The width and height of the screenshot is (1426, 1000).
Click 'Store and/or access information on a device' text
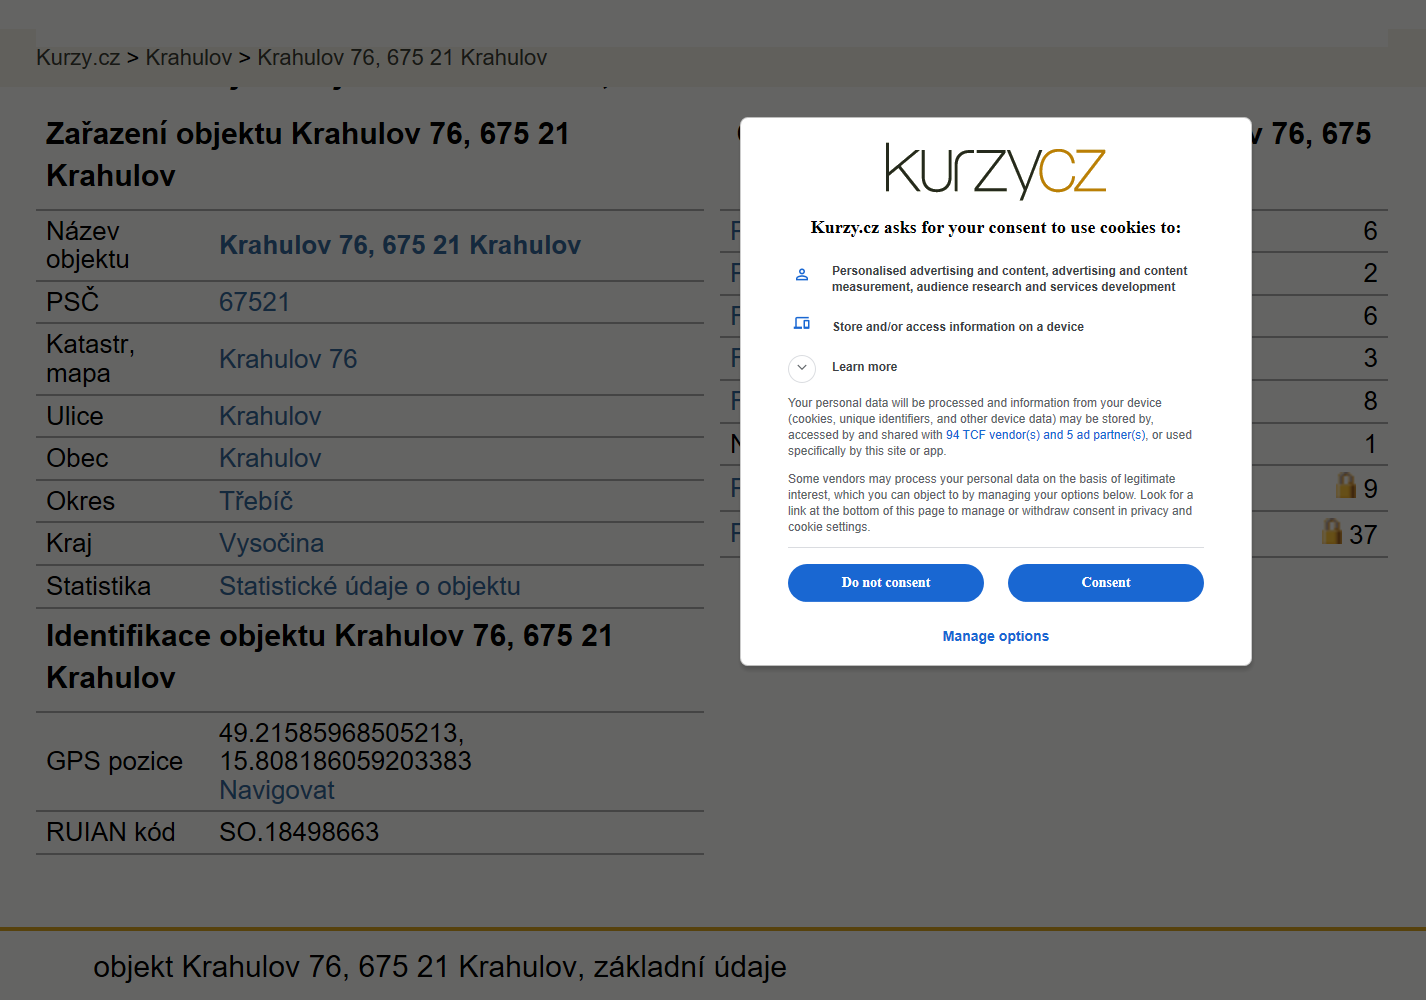tap(958, 327)
